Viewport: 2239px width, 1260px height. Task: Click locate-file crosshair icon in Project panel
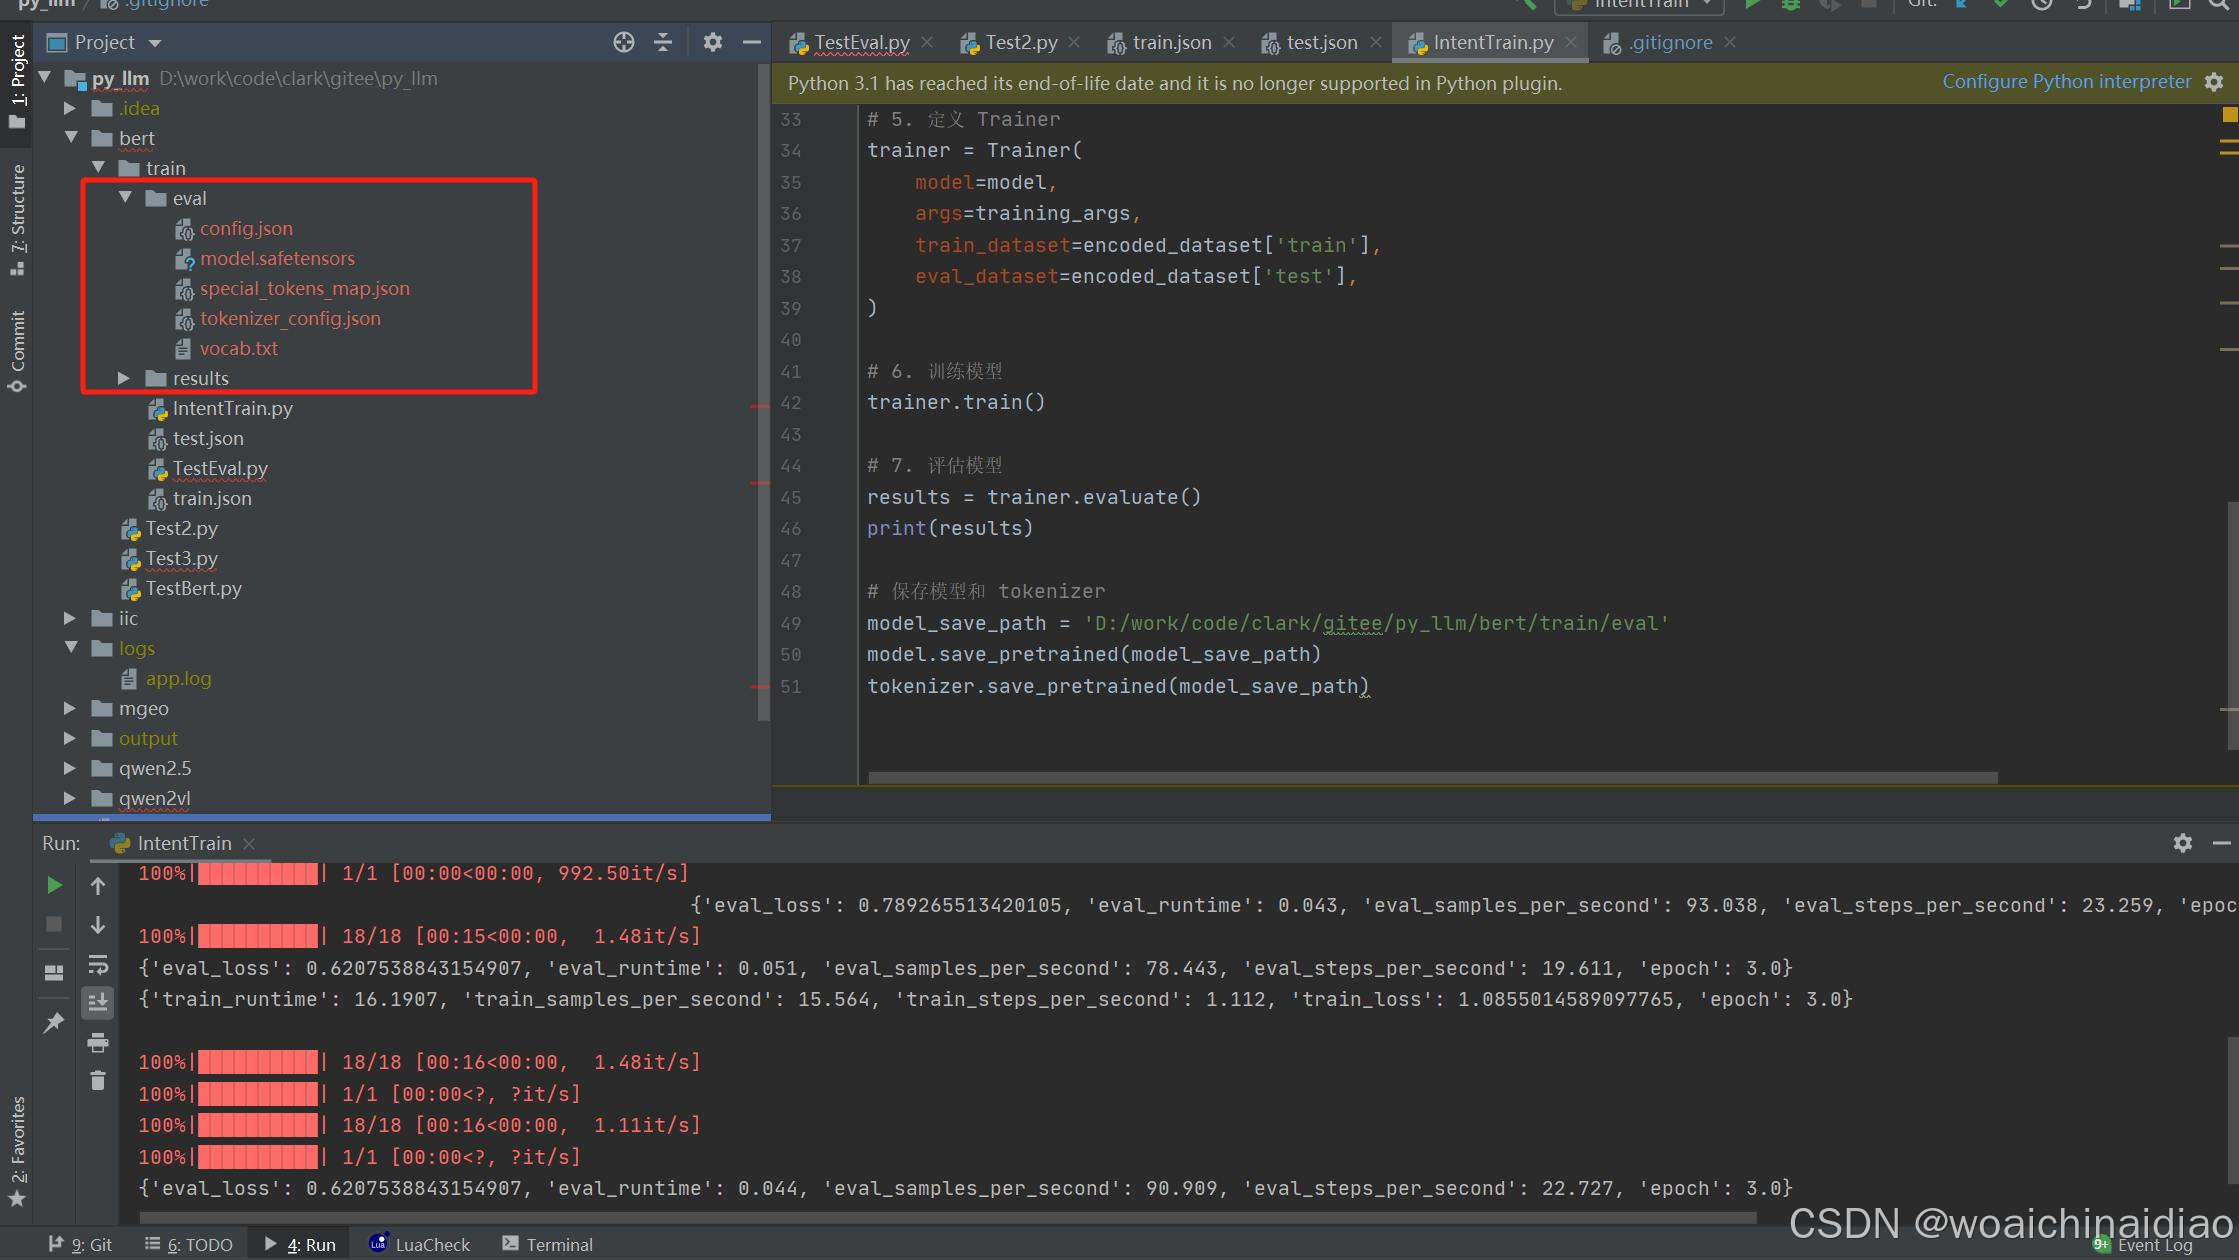coord(624,42)
